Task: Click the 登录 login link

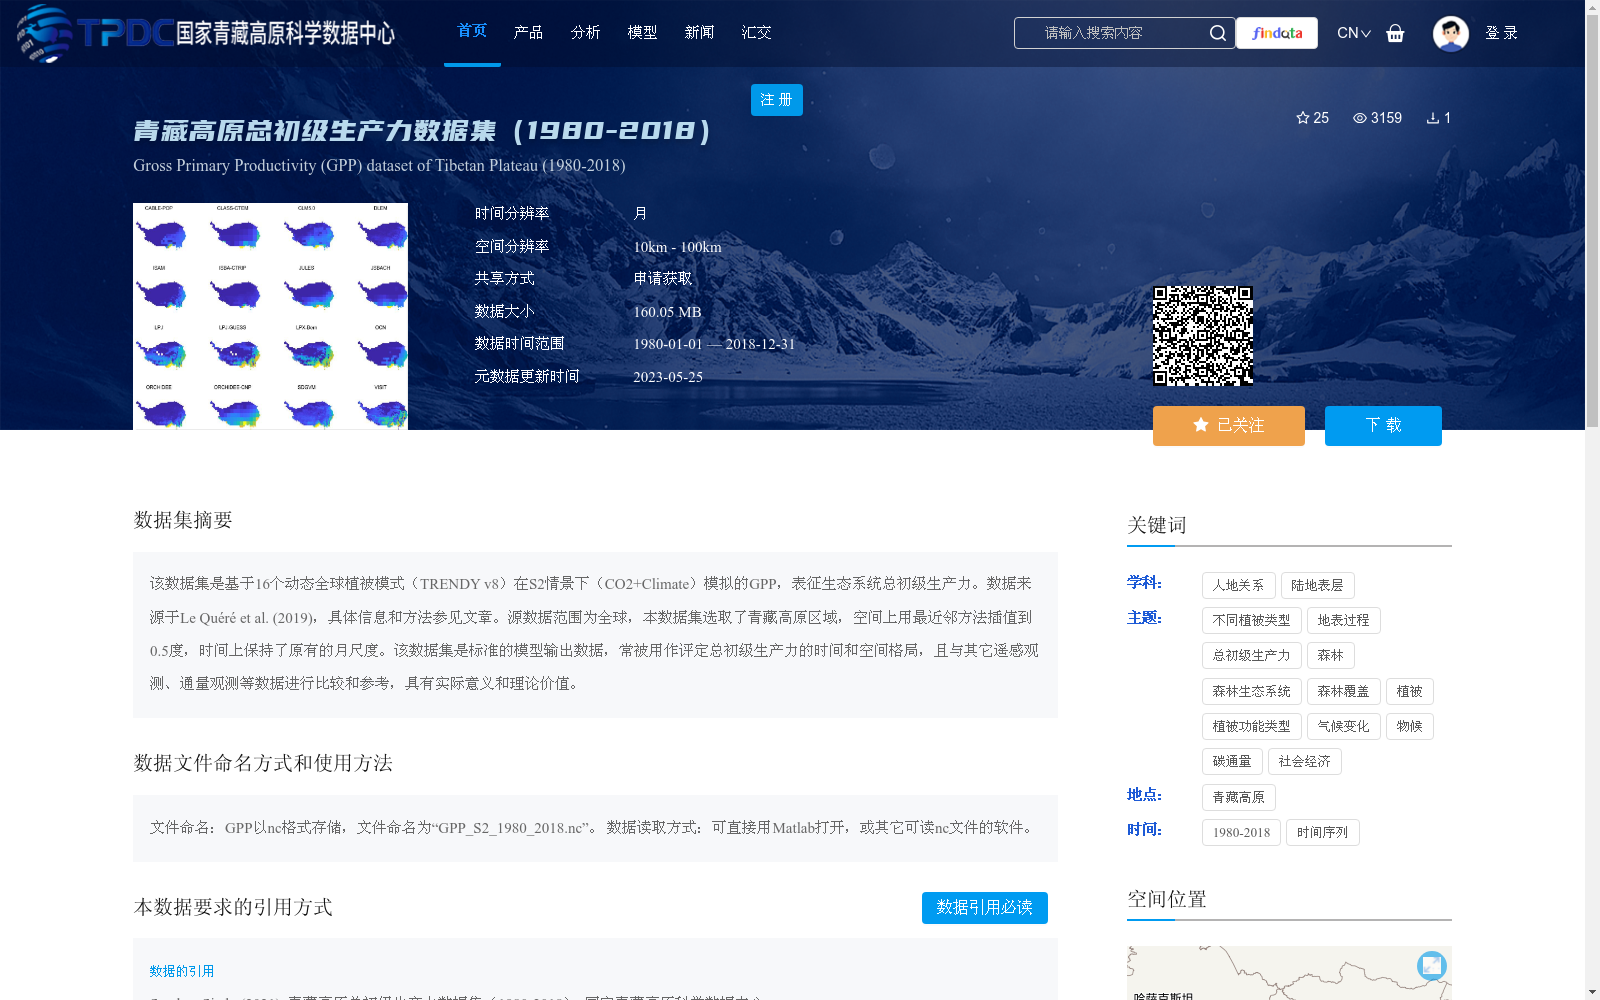Action: click(1502, 33)
